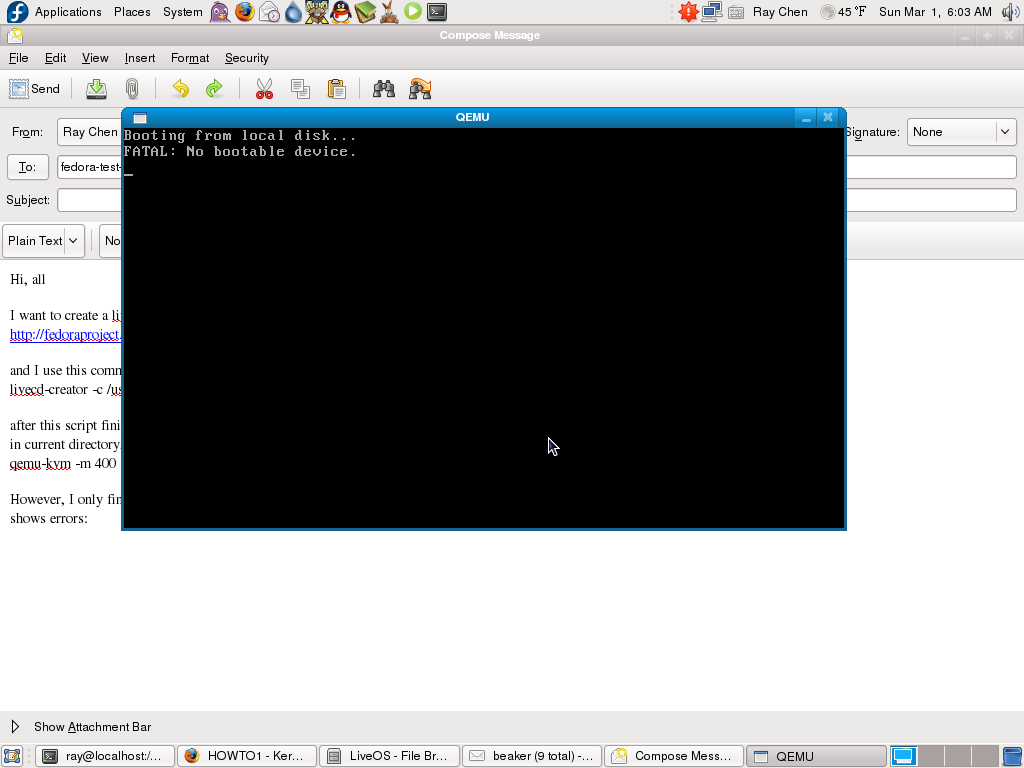Launch the aMule donkey icon in panel
This screenshot has width=1024, height=768.
[389, 12]
